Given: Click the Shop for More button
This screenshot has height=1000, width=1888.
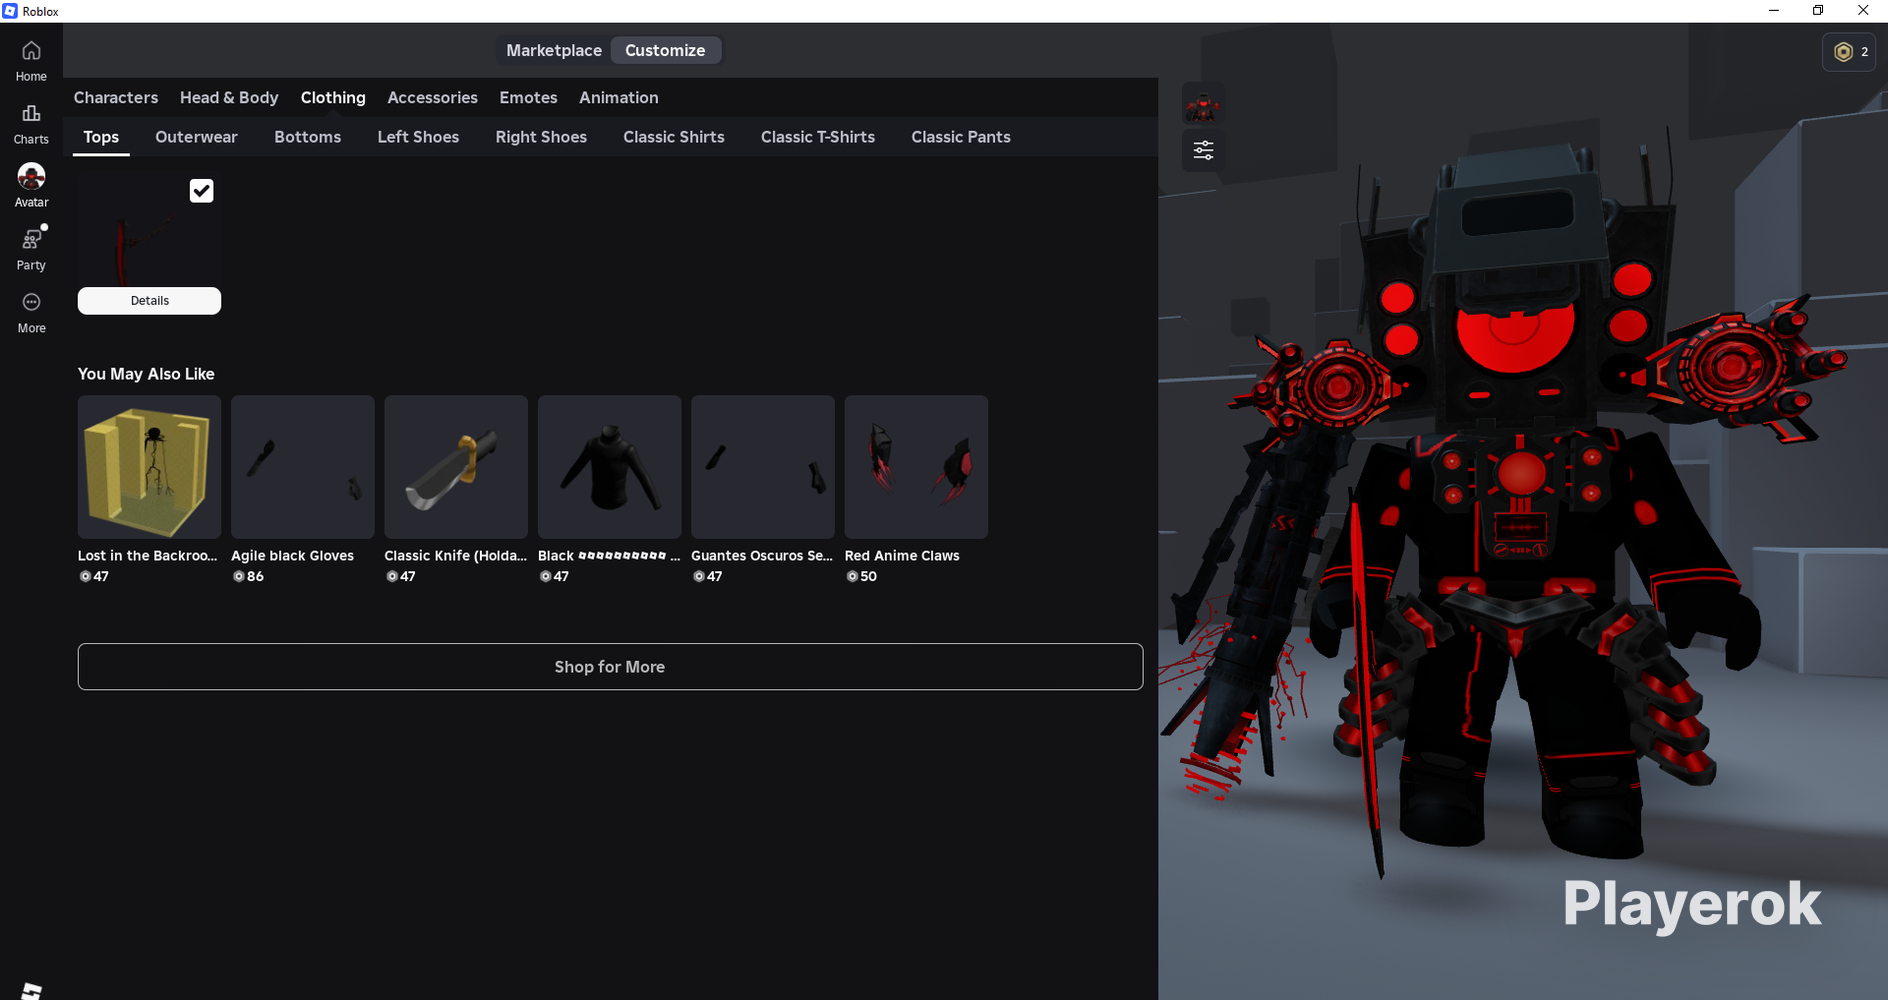Looking at the screenshot, I should point(610,667).
